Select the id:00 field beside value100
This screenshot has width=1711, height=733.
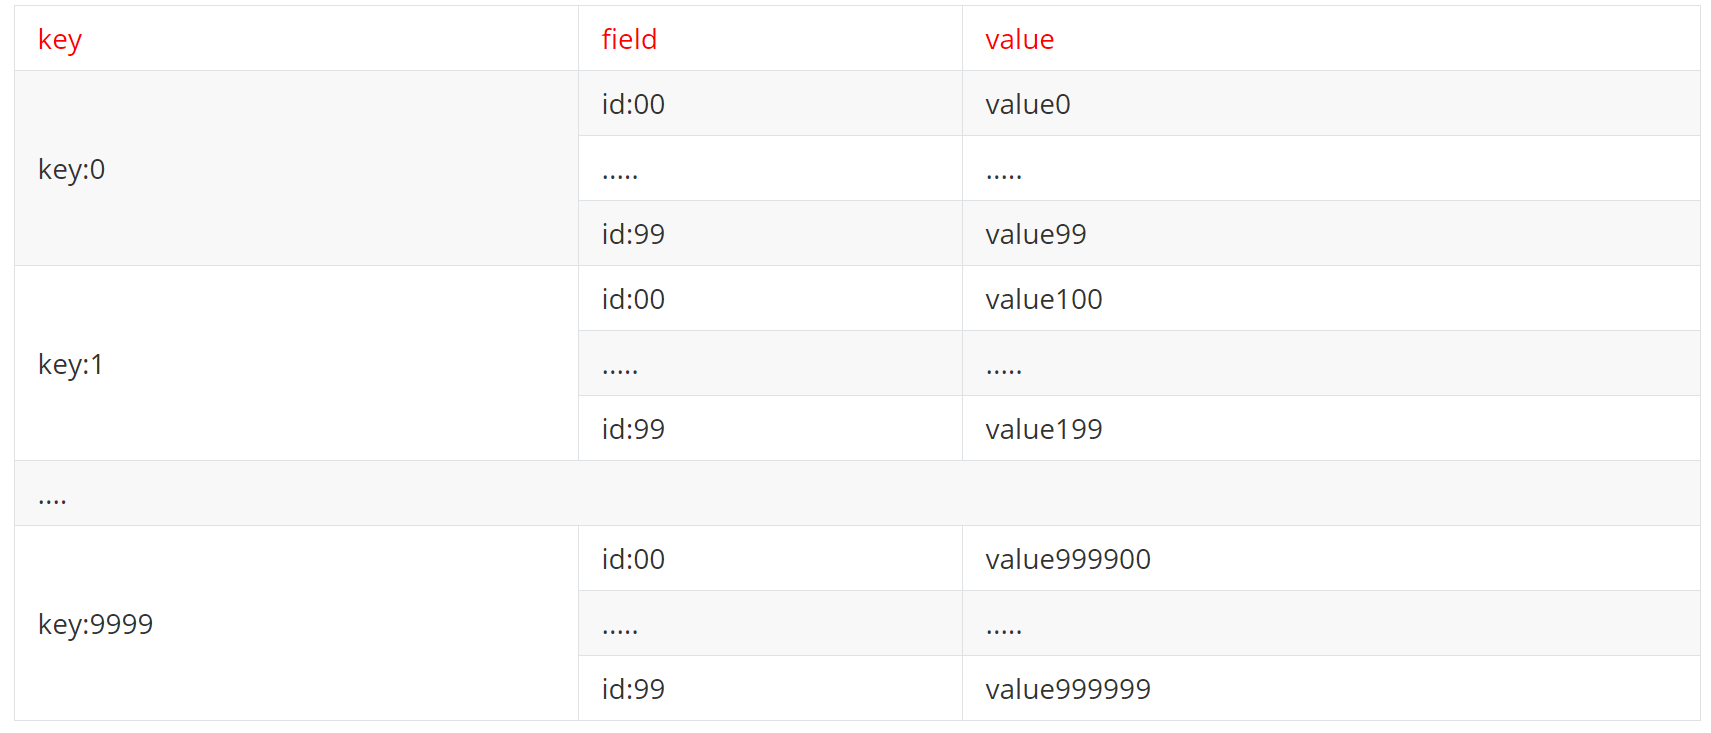[x=633, y=299]
